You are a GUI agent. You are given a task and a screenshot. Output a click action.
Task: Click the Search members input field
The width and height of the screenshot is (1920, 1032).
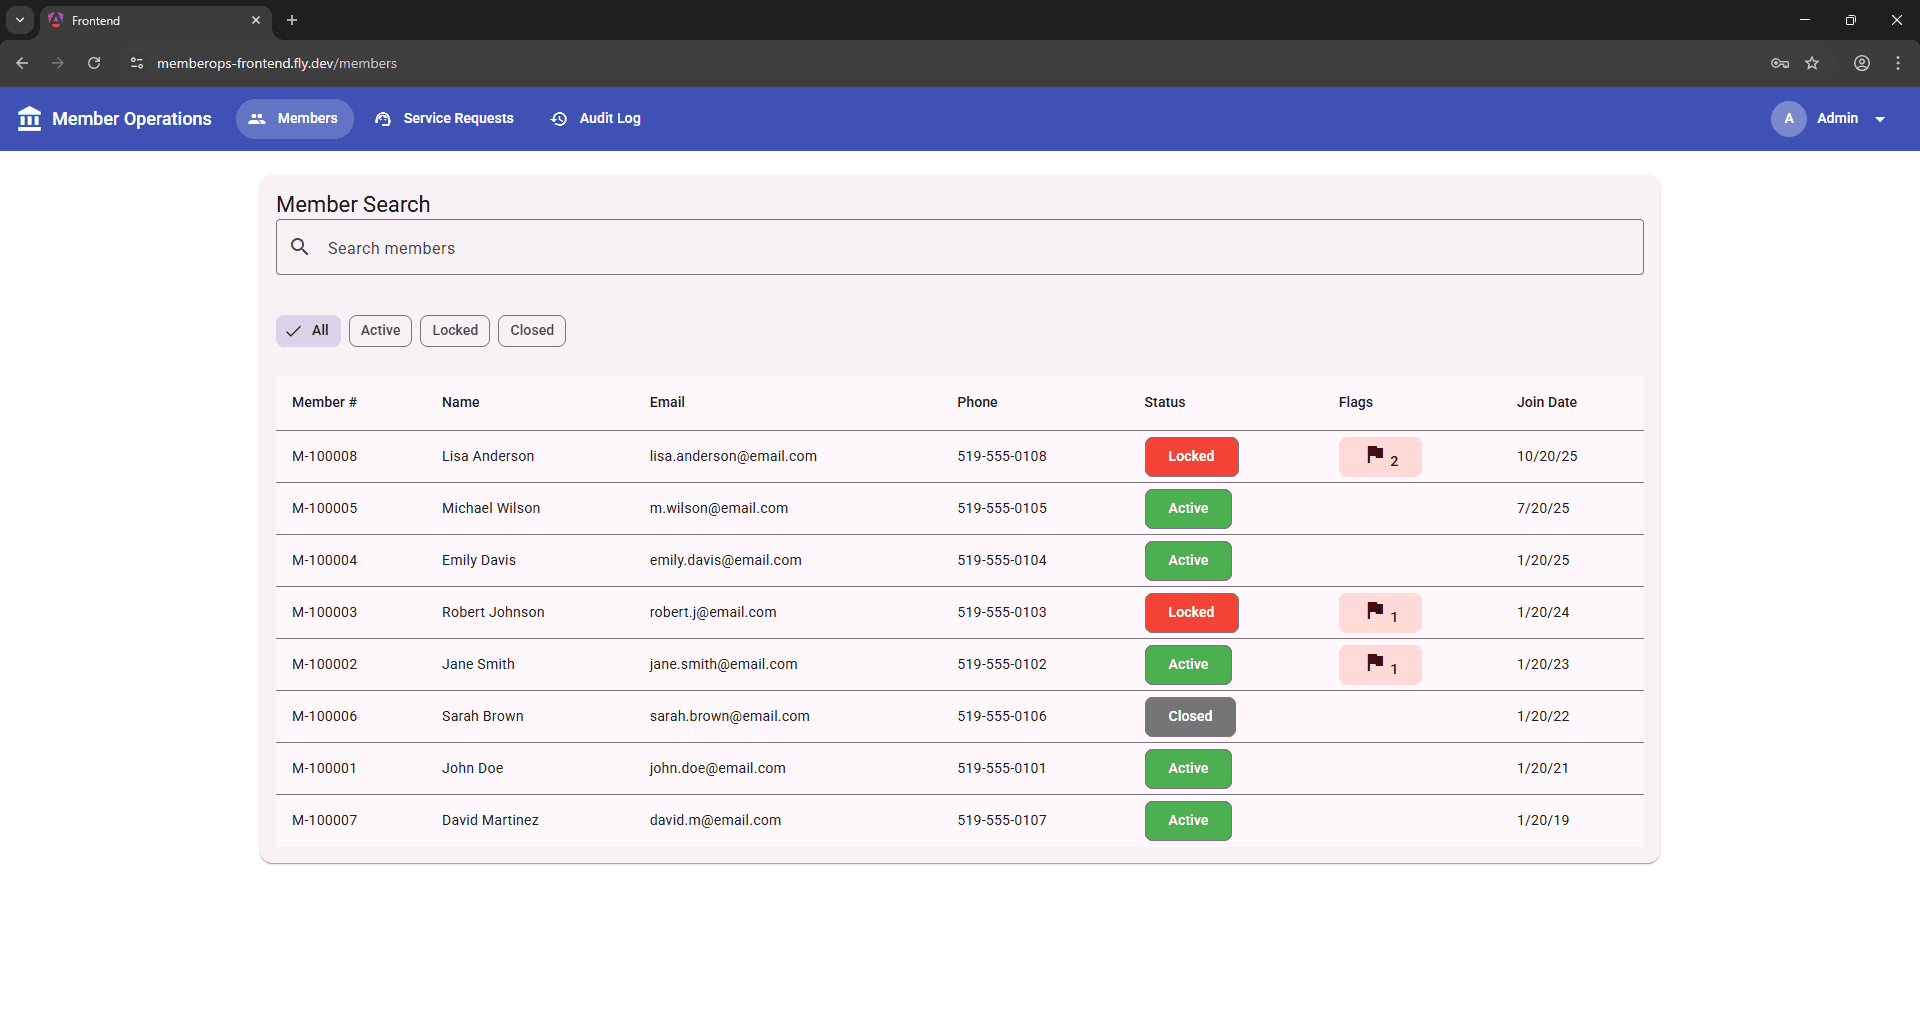pyautogui.click(x=700, y=247)
